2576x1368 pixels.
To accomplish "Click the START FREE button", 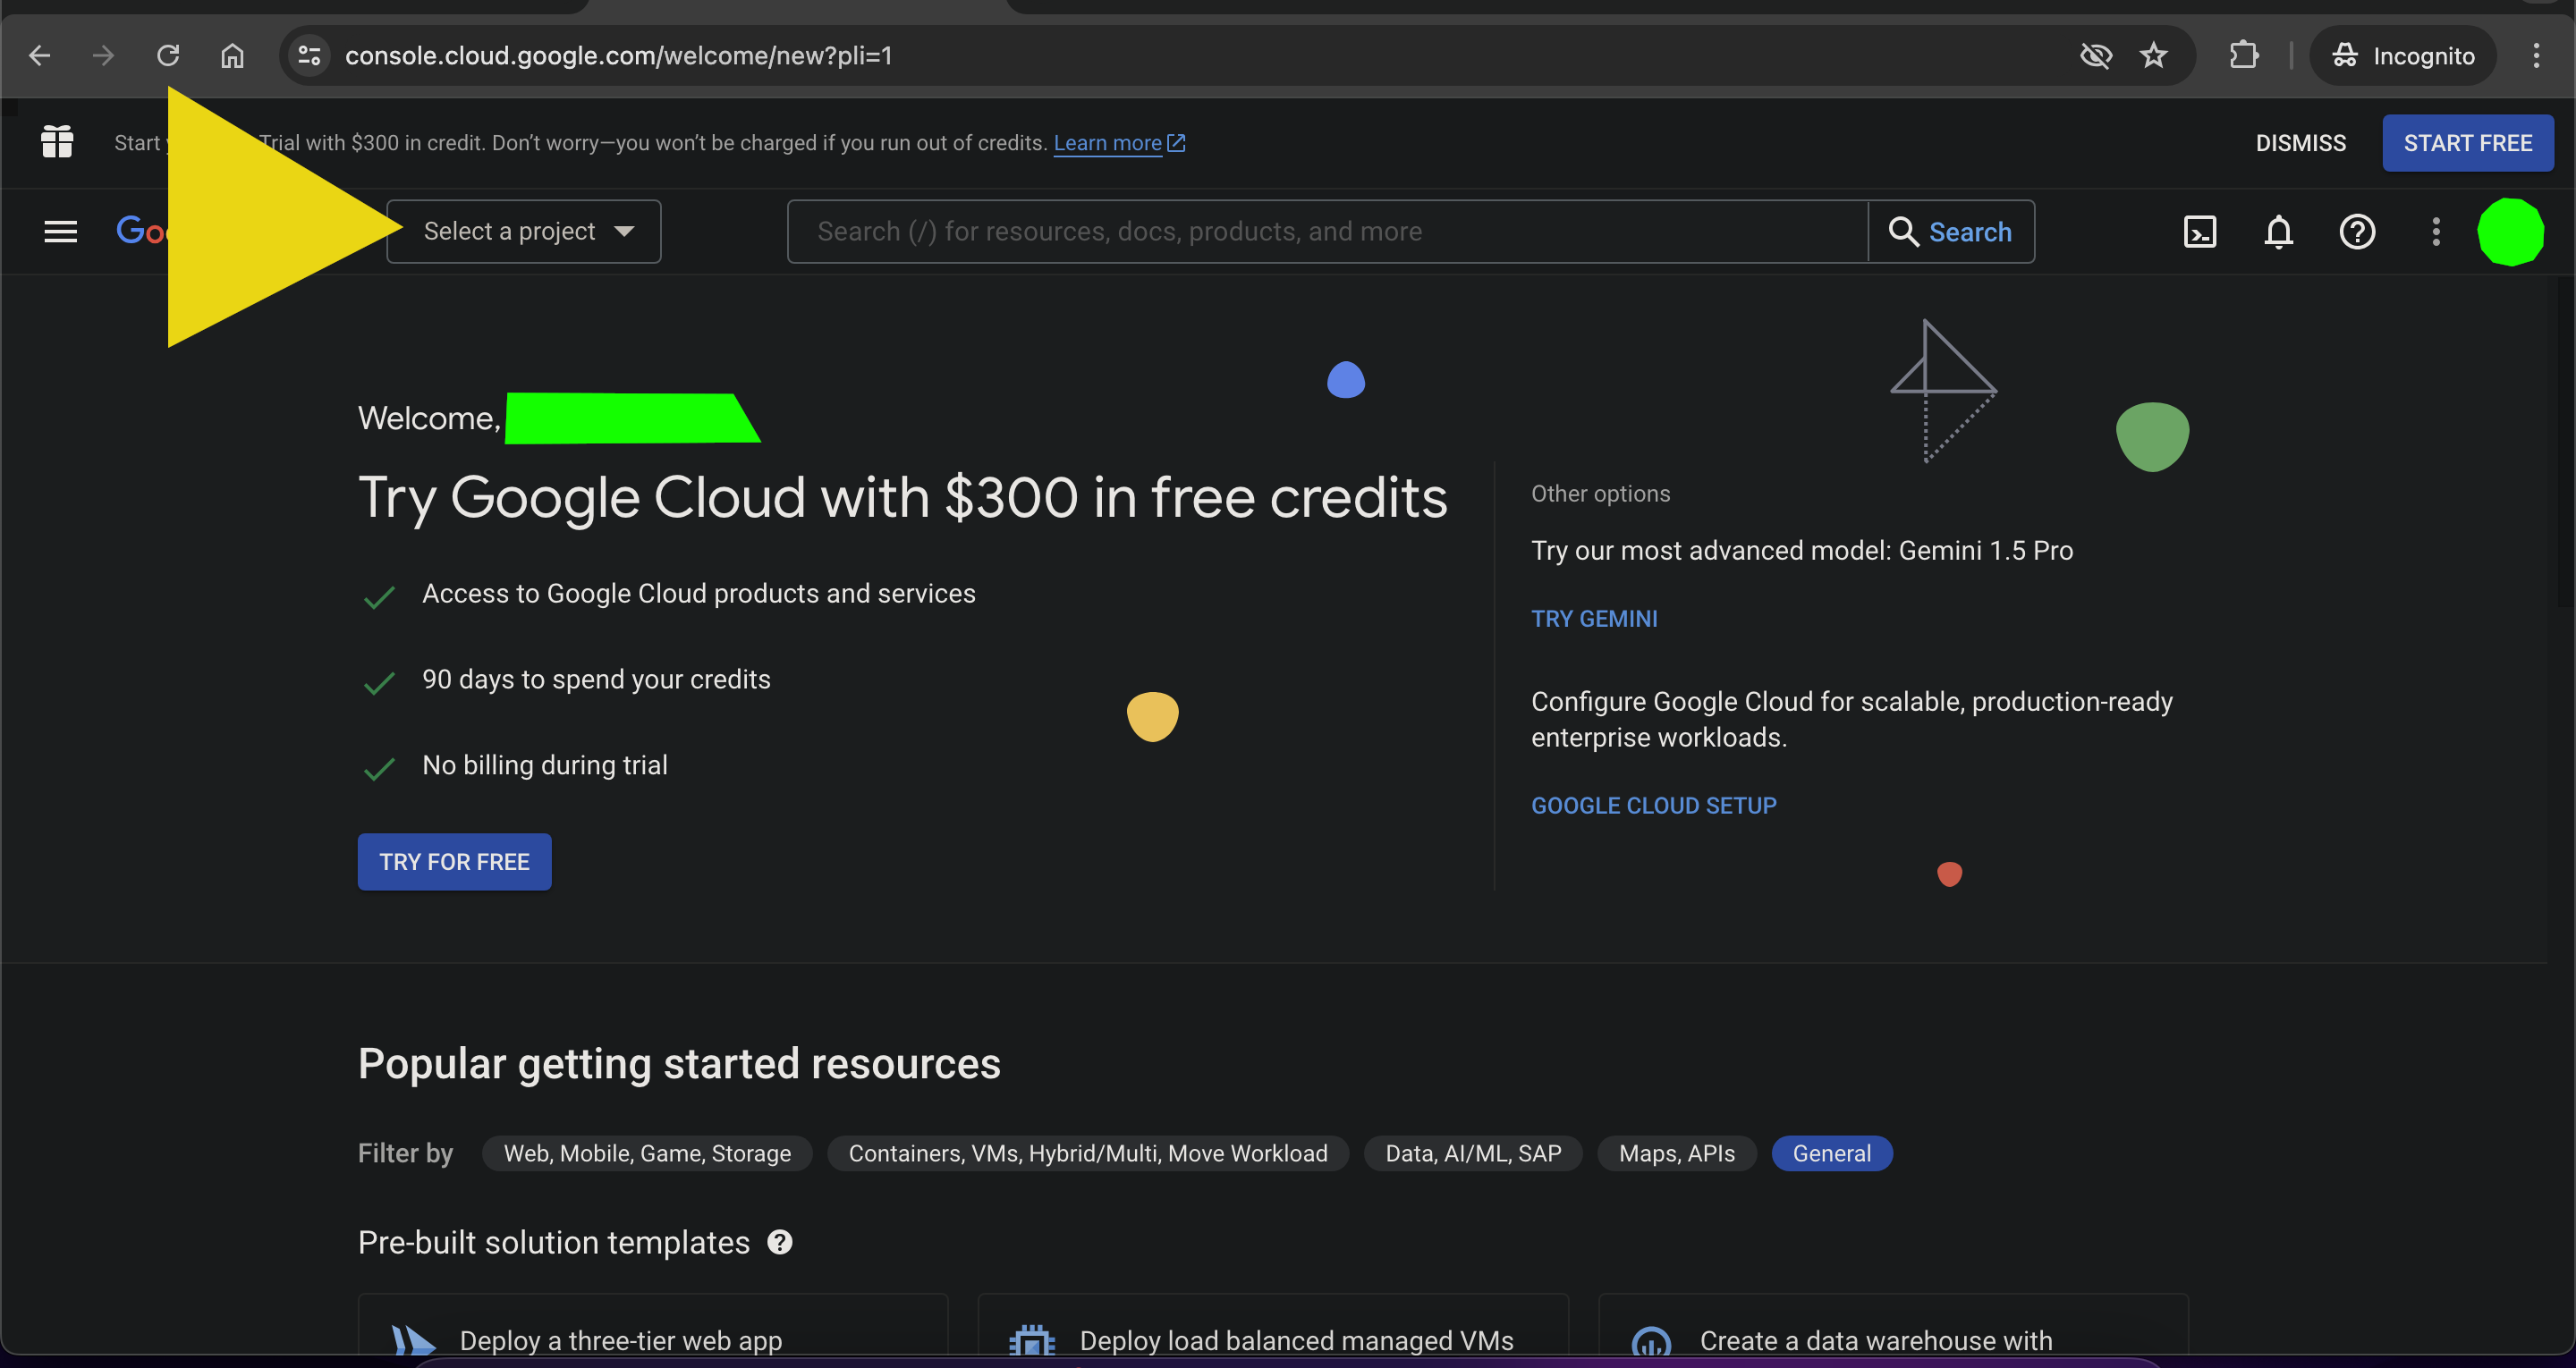I will (2467, 143).
